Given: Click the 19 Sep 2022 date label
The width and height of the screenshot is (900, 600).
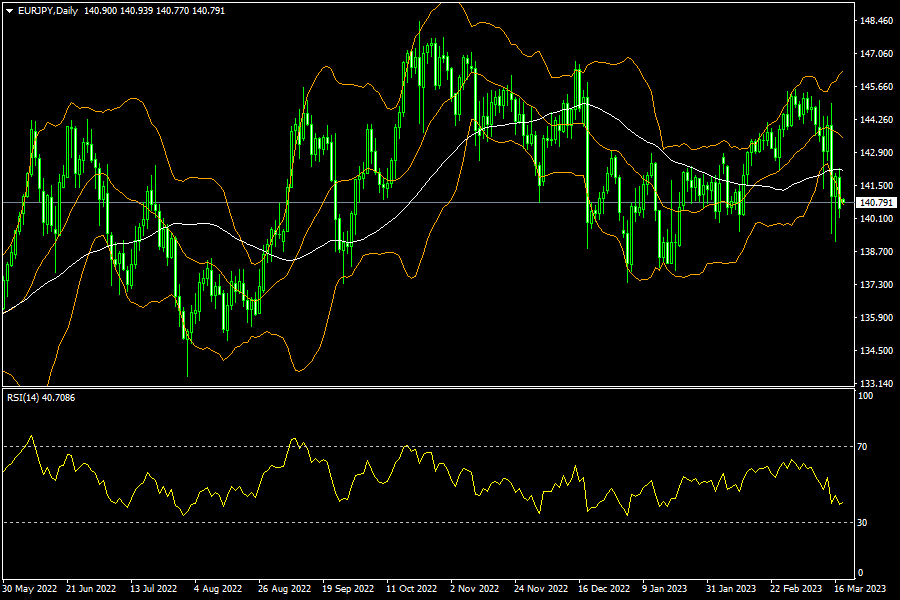Looking at the screenshot, I should coord(347,589).
